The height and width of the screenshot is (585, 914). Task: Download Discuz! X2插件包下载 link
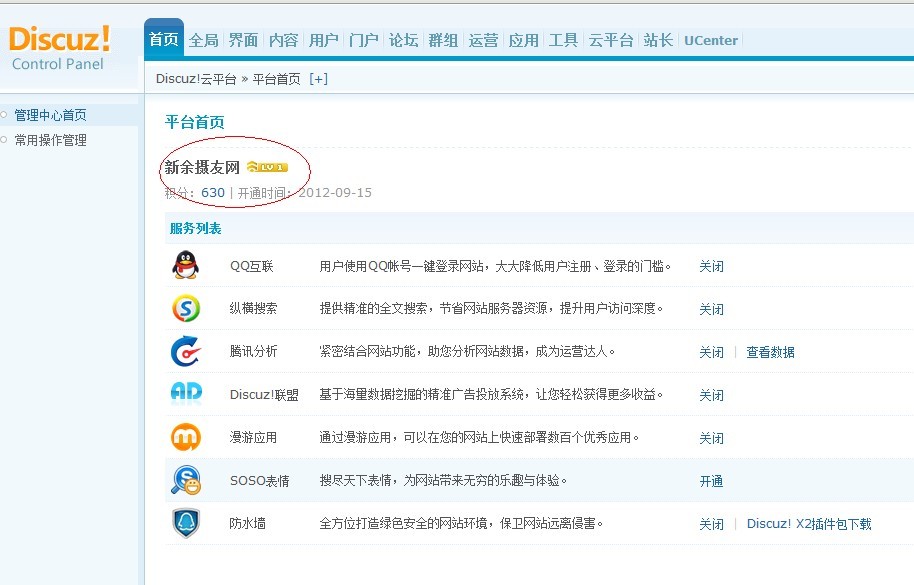[x=809, y=524]
